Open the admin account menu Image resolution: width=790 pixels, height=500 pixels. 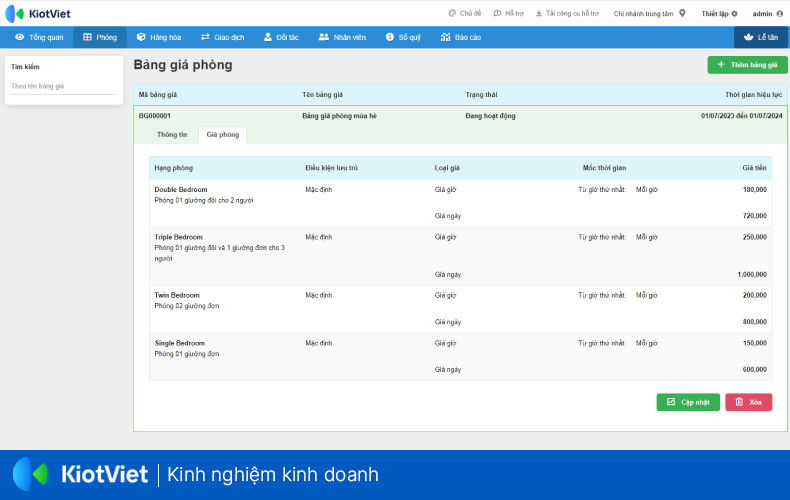tap(767, 14)
